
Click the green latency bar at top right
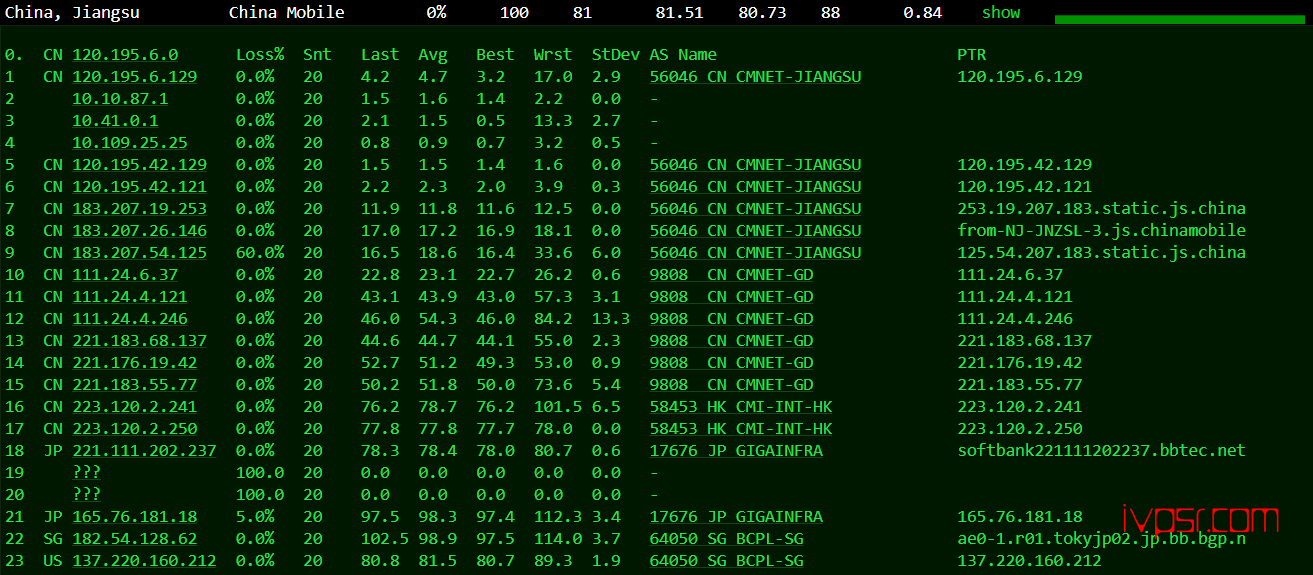pyautogui.click(x=1181, y=19)
